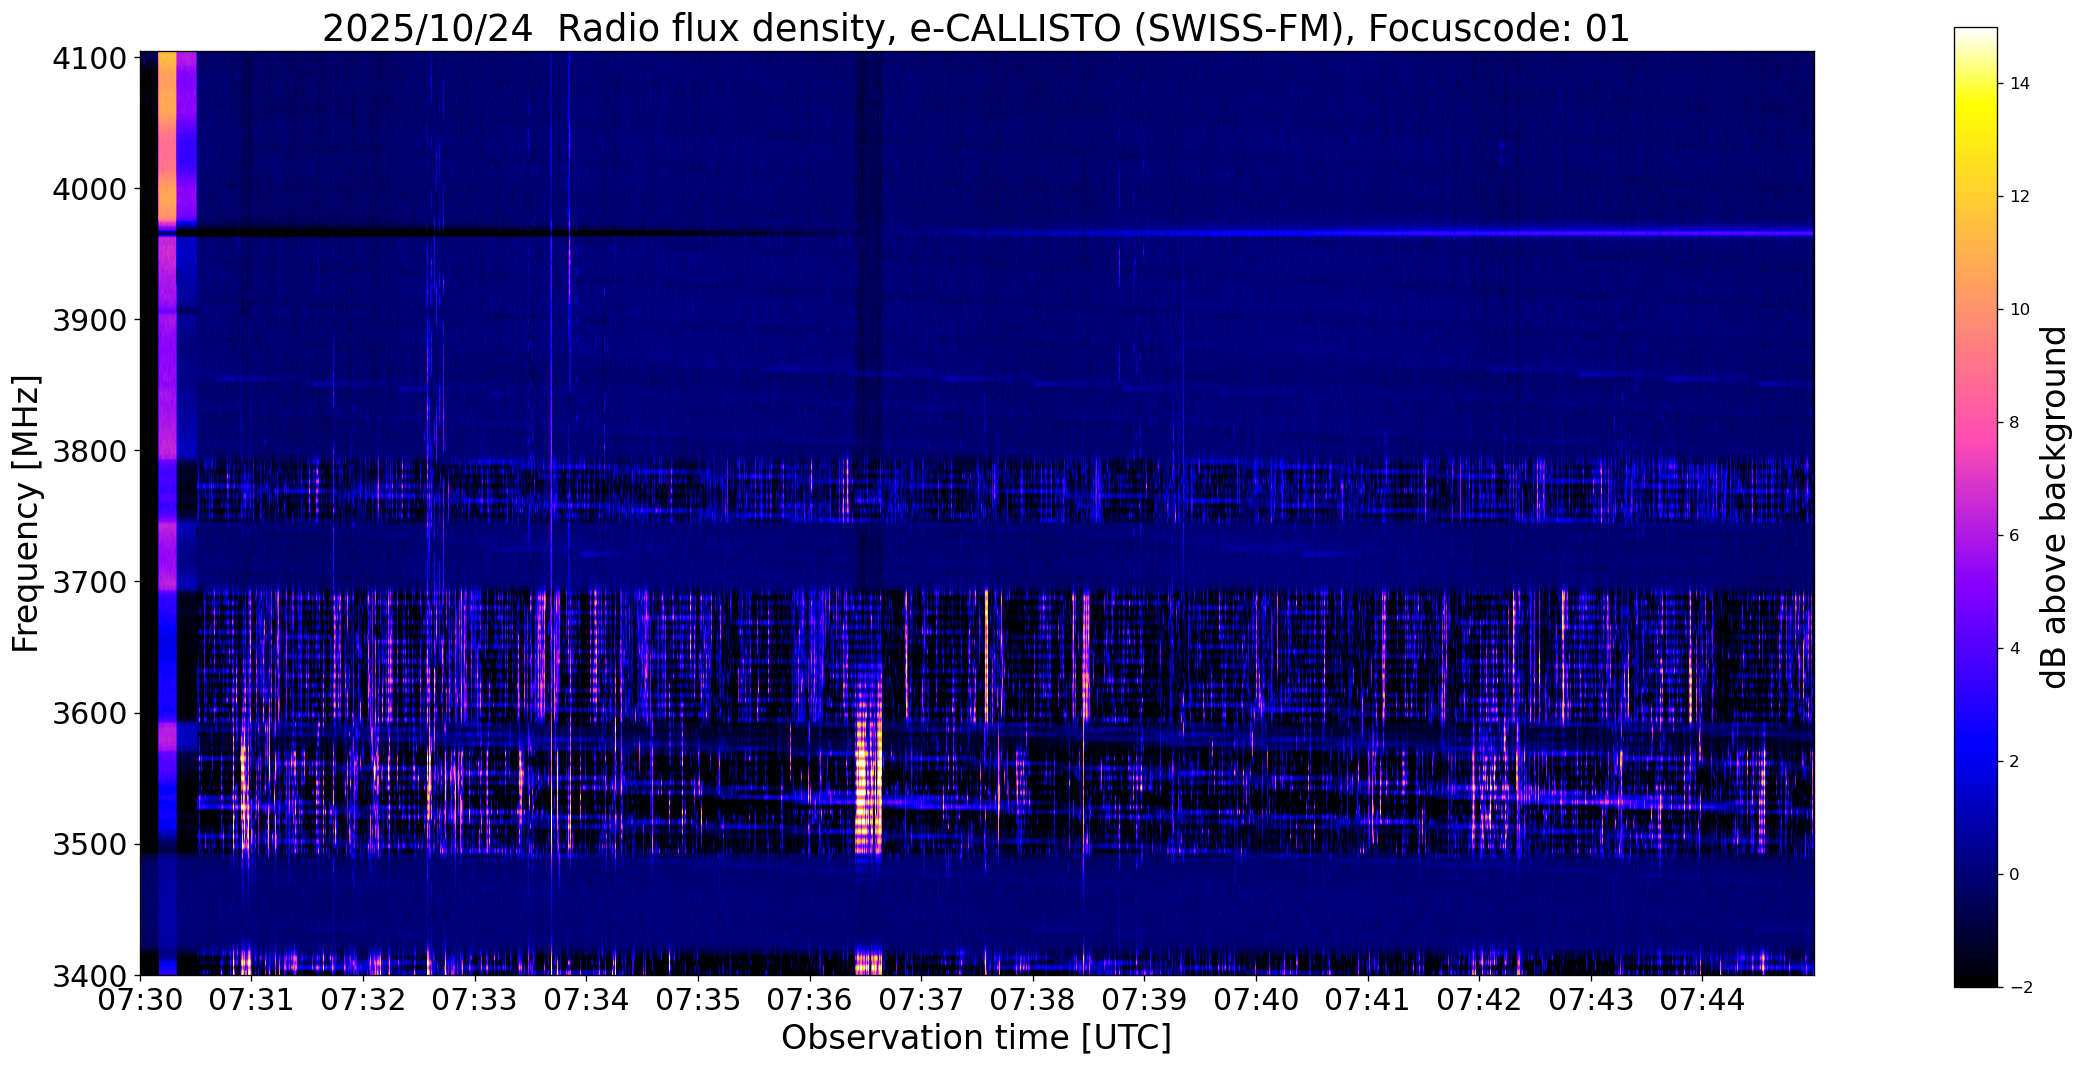Click the horizontal purple line near 3965 MHz at 07:42
This screenshot has height=1067, width=2085.
[1480, 233]
